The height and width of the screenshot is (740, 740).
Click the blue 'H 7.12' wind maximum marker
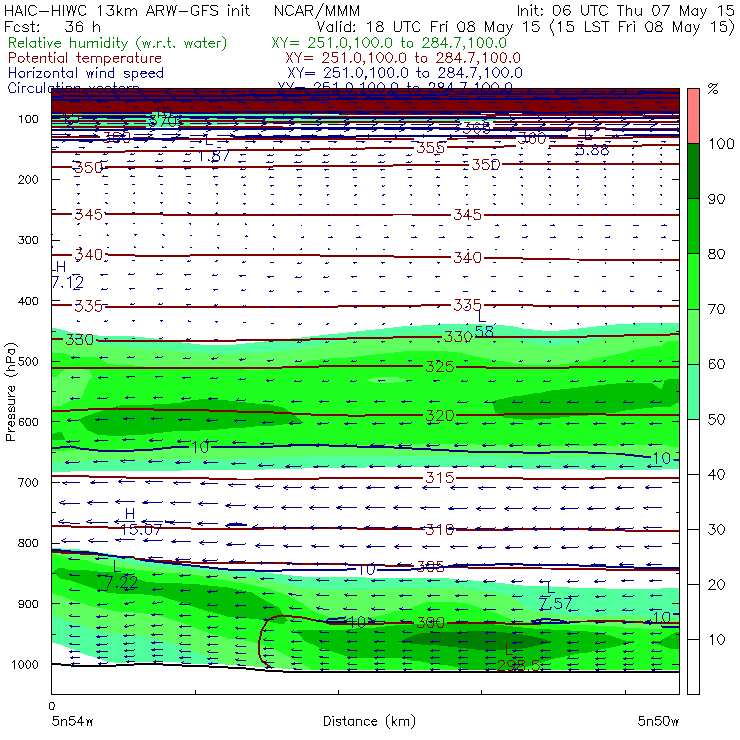[67, 275]
